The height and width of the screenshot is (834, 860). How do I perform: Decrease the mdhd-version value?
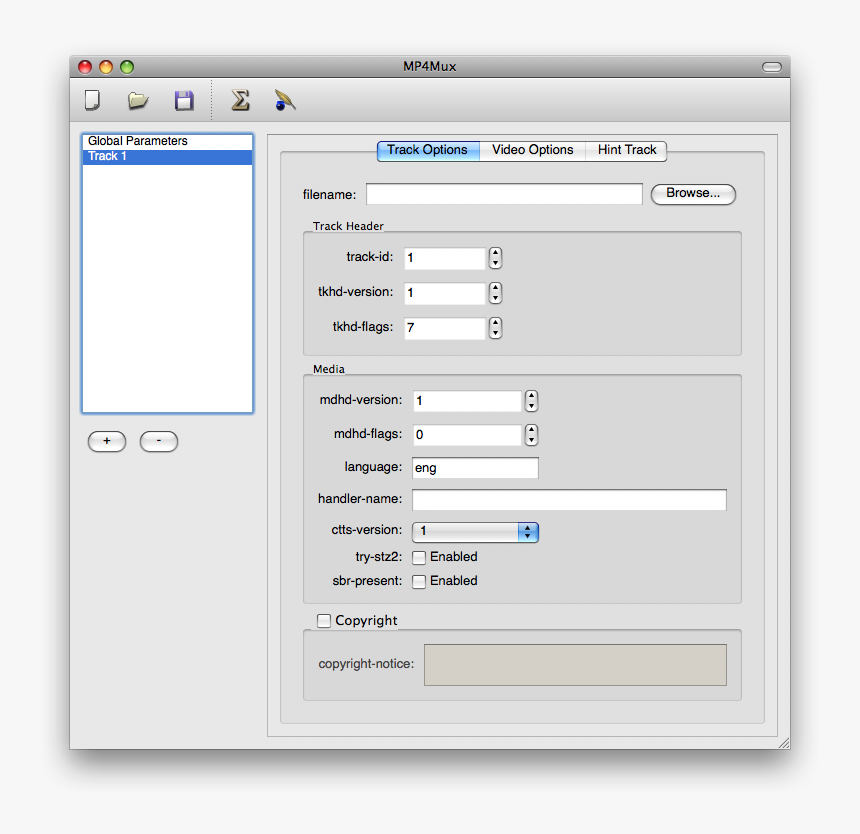531,406
